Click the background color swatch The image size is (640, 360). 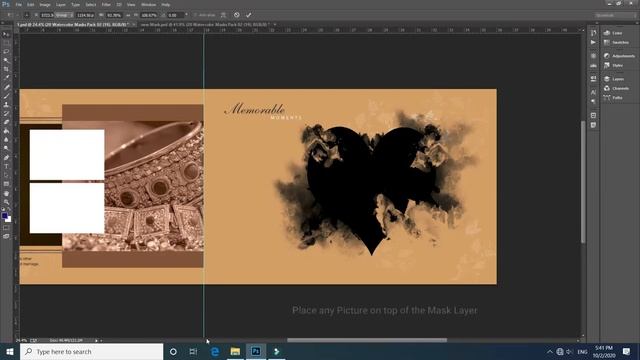9,219
